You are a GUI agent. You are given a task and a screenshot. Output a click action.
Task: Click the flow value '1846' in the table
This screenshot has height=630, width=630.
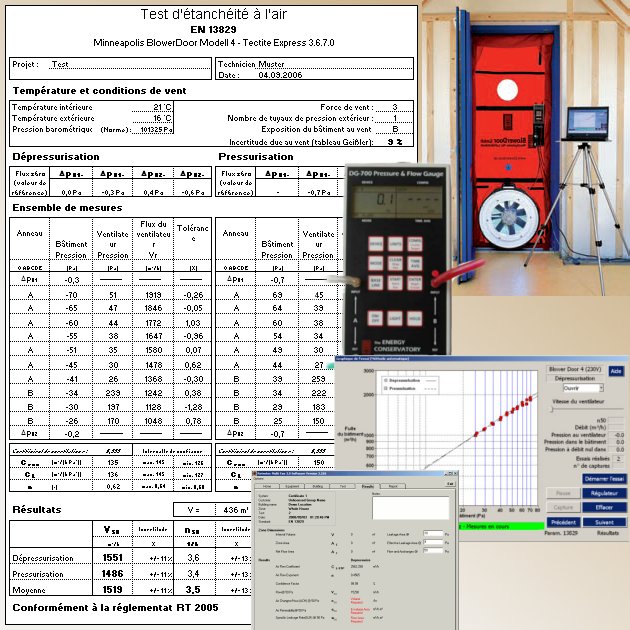153,308
